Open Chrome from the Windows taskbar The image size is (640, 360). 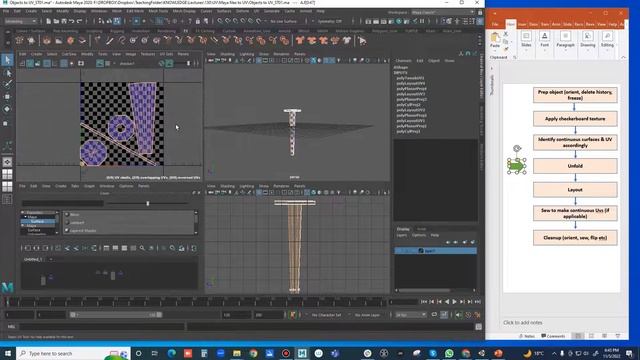(253, 353)
